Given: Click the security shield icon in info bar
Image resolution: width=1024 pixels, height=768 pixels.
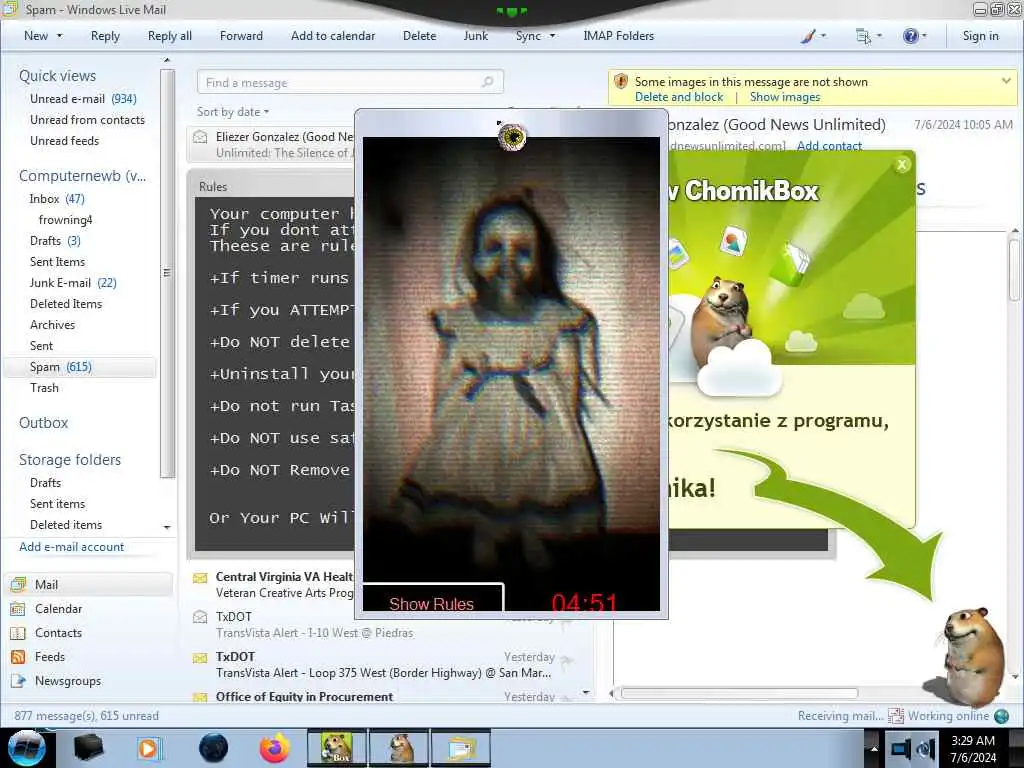Looking at the screenshot, I should click(621, 82).
